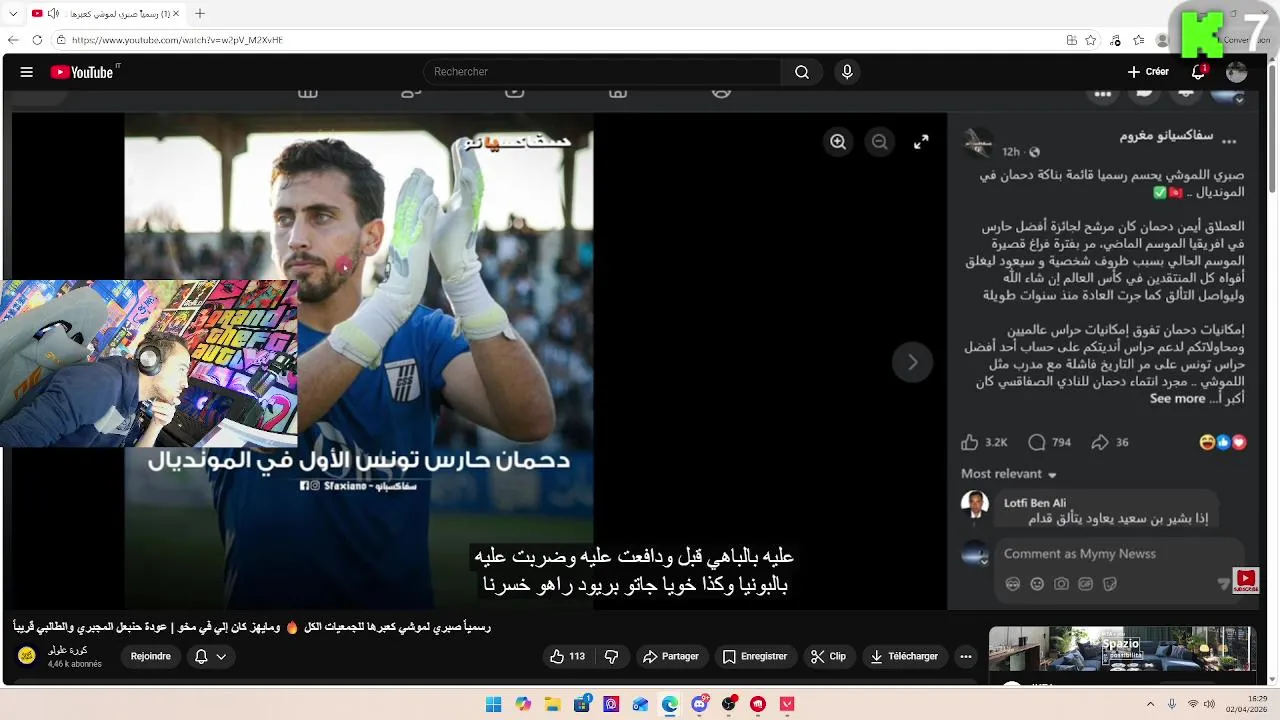This screenshot has width=1280, height=720.
Task: Click the red Subscribe watermark button
Action: tap(1245, 580)
